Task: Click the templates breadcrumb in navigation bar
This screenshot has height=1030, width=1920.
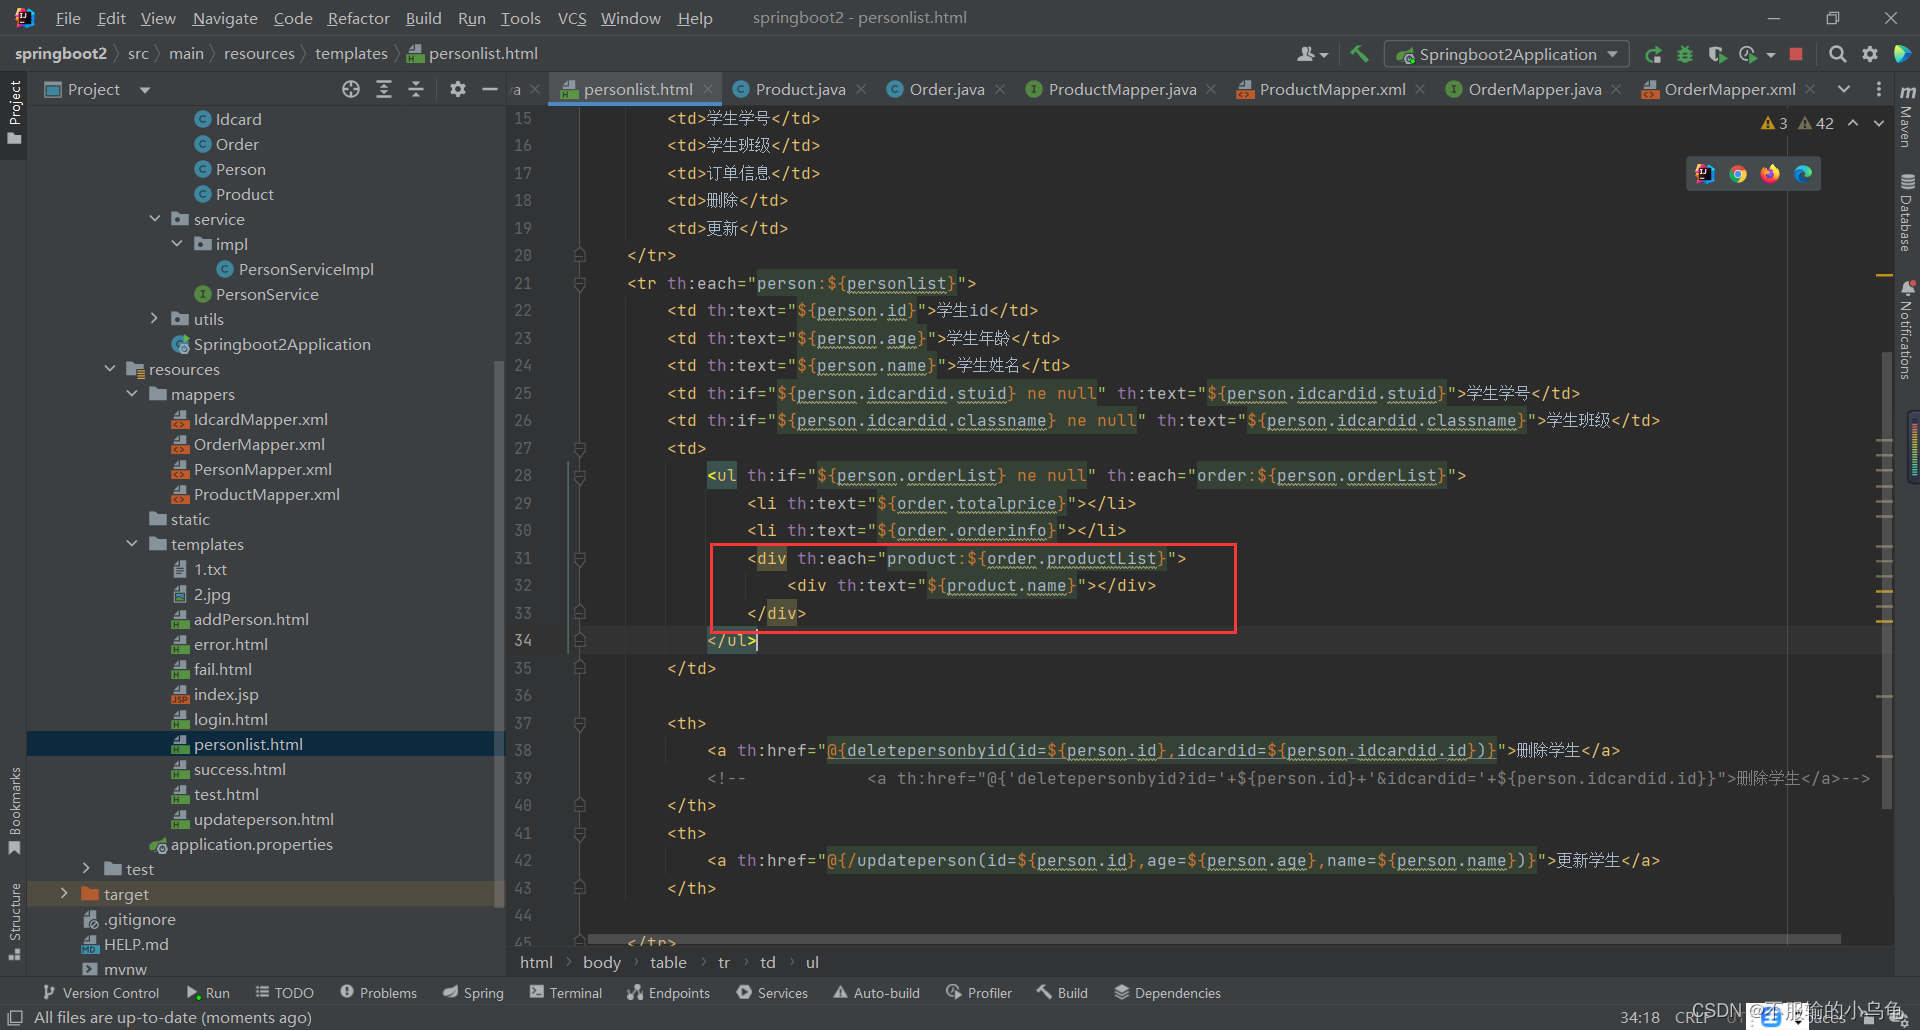Action: tap(351, 54)
